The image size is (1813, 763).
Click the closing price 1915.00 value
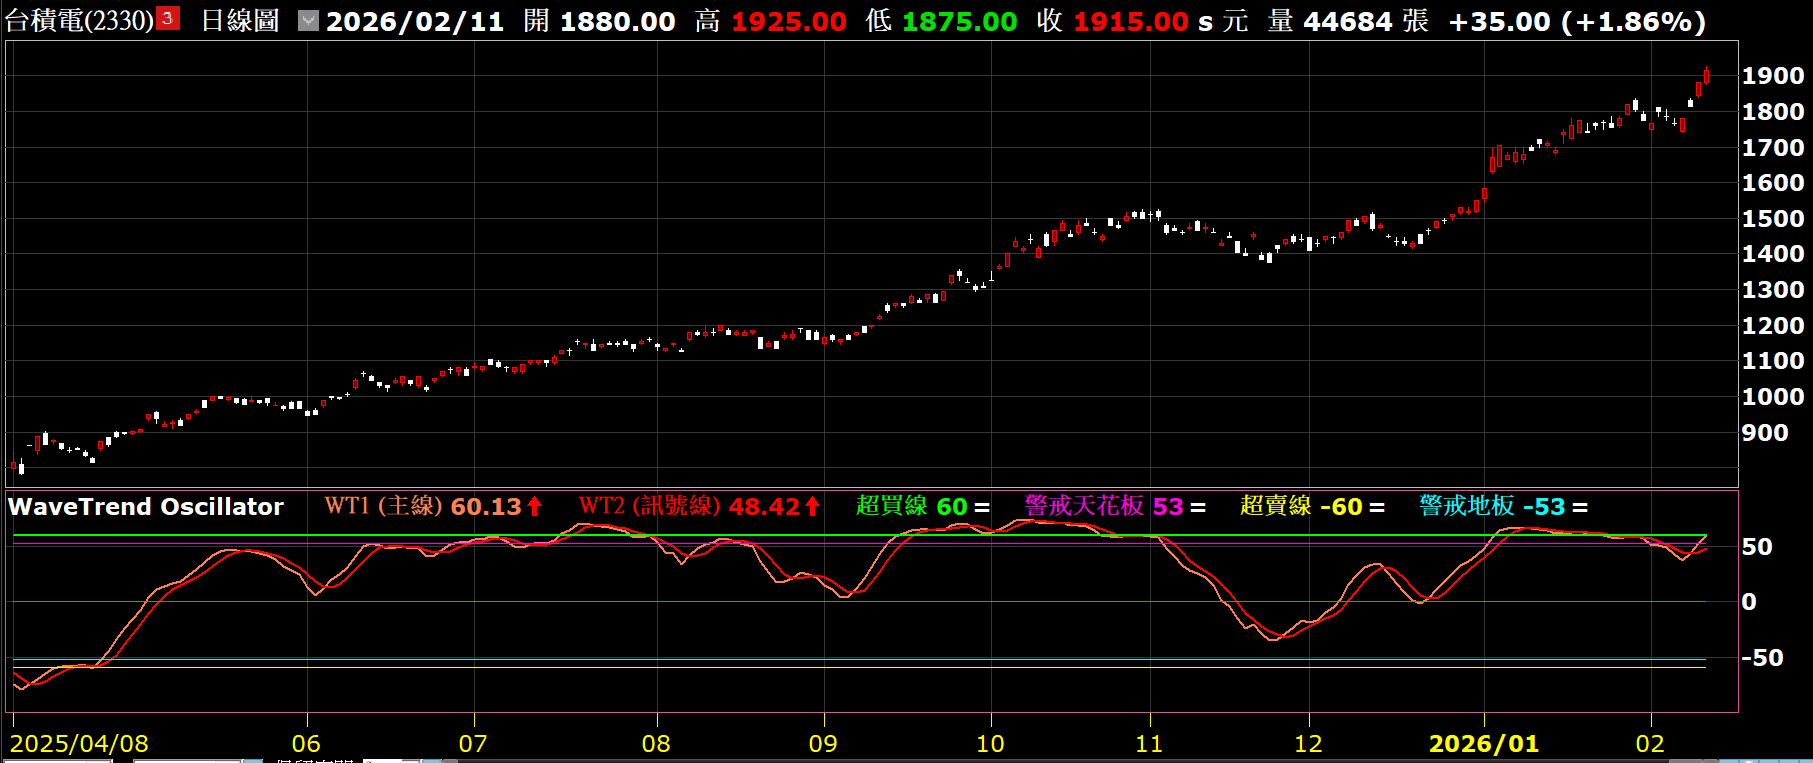coord(1130,21)
